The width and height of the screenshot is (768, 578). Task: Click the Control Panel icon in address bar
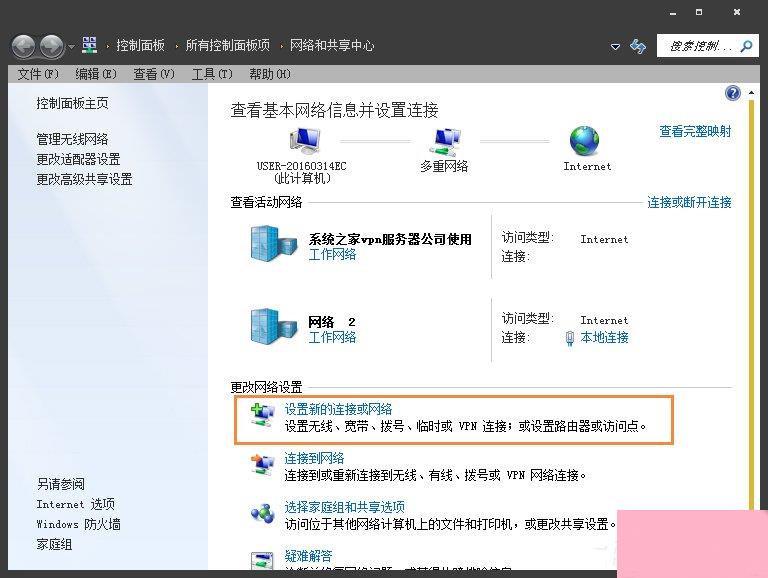coord(89,45)
